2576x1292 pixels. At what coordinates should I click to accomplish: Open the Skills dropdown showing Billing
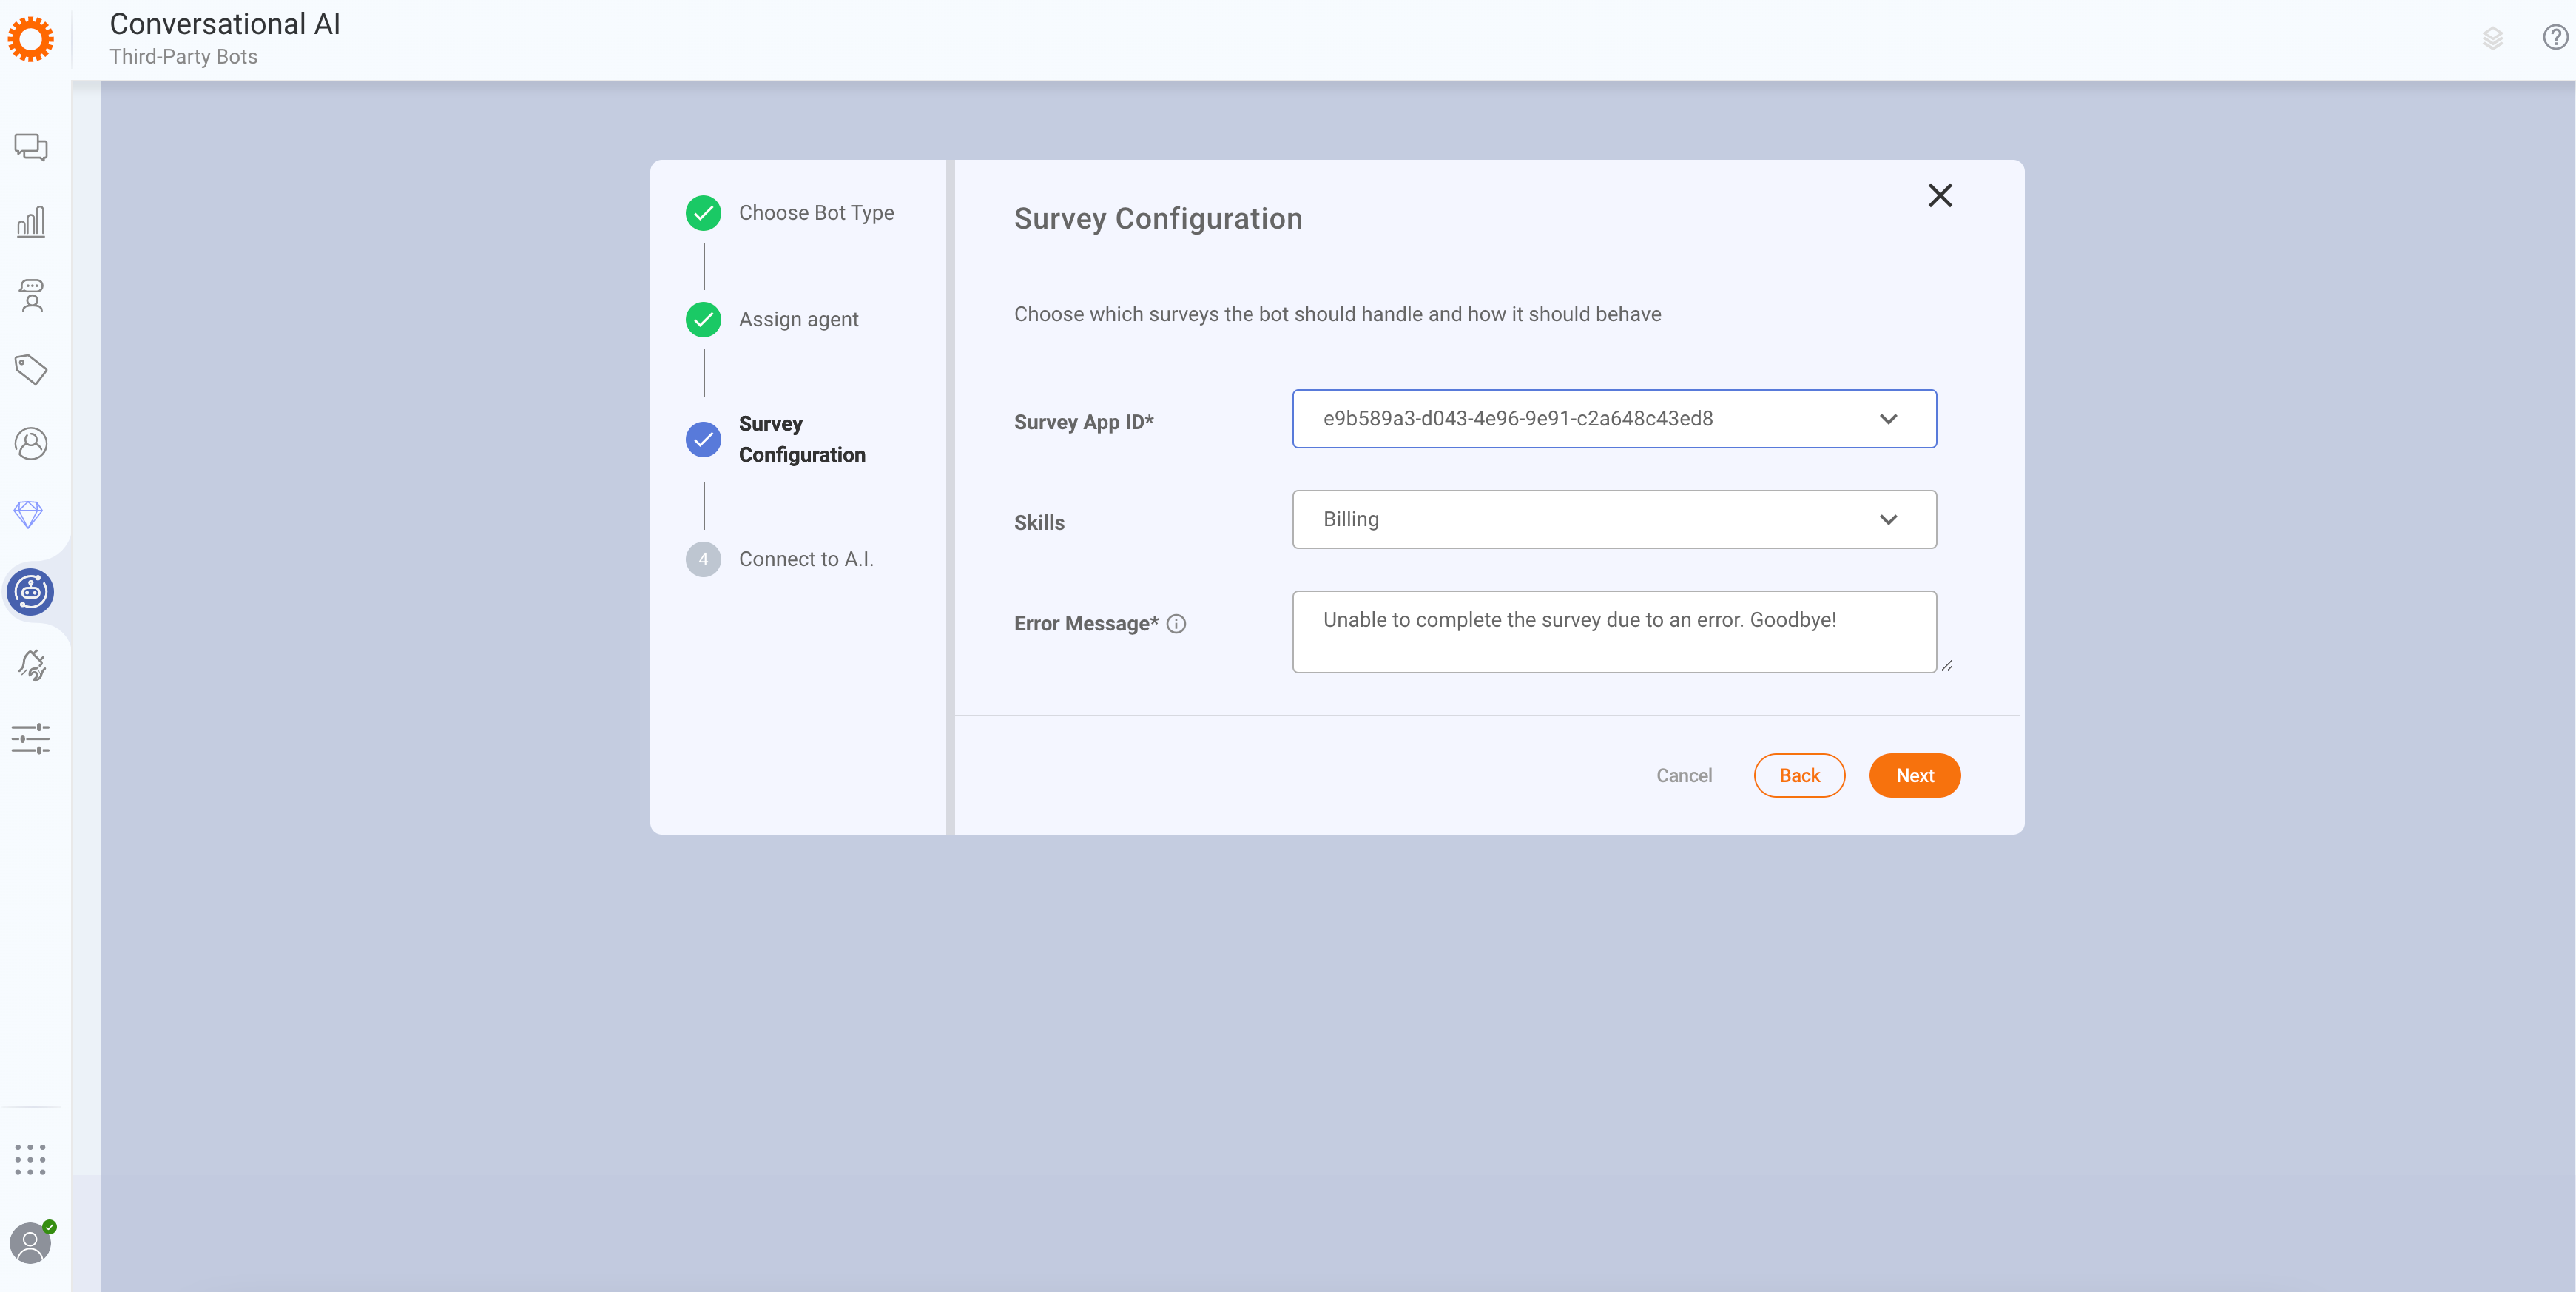1614,520
